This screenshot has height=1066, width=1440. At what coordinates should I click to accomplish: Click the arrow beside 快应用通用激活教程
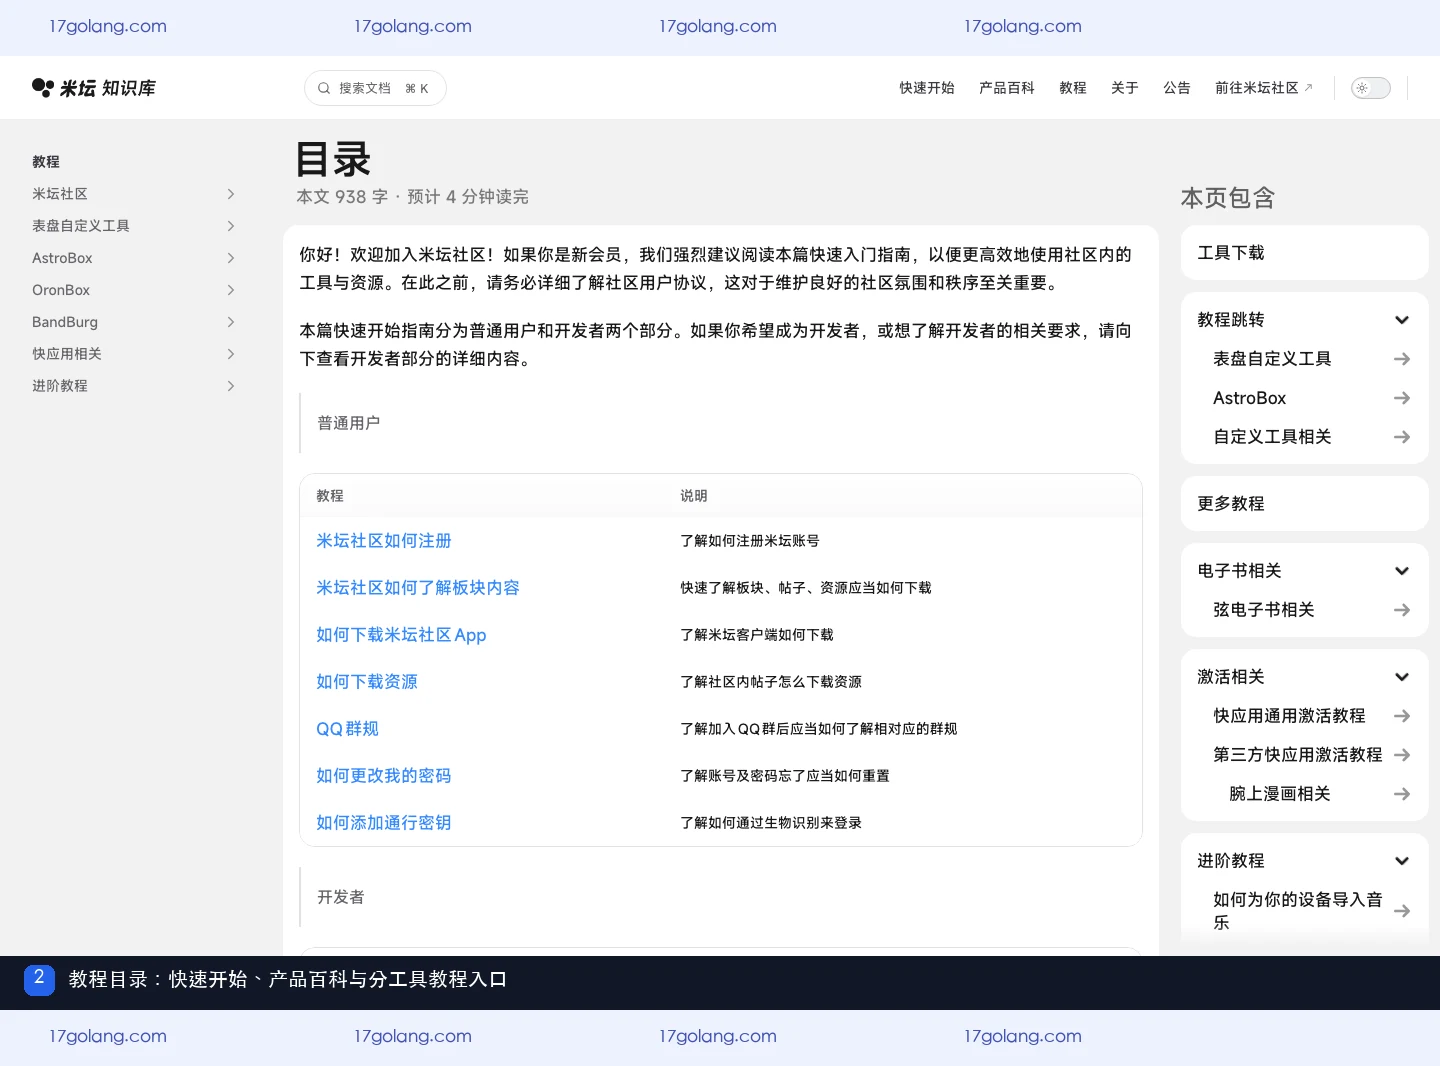pyautogui.click(x=1402, y=716)
